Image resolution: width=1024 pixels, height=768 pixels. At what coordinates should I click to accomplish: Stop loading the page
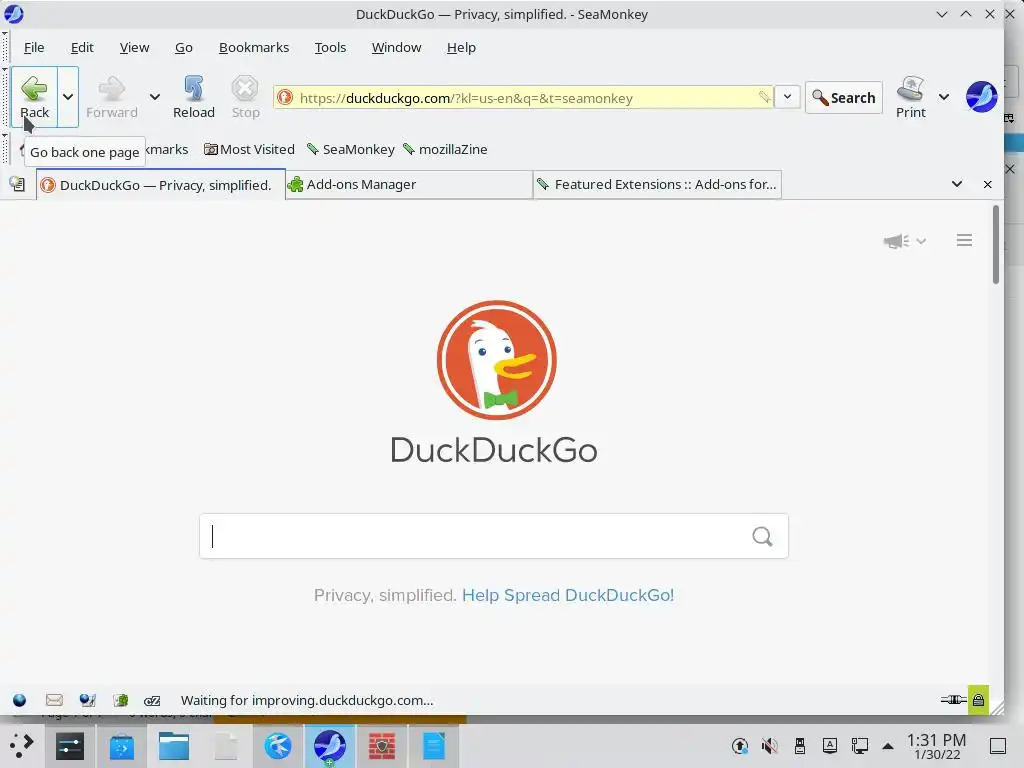pos(245,97)
